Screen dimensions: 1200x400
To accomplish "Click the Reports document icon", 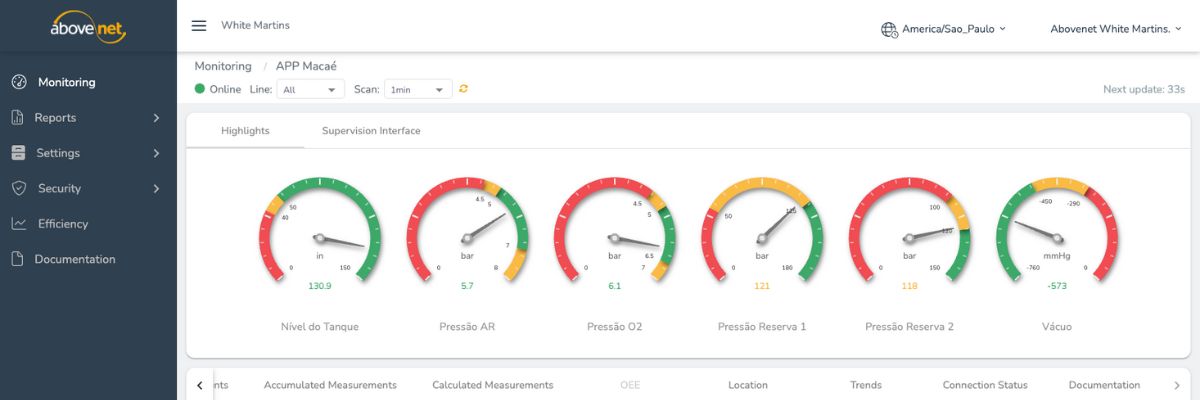I will click(x=17, y=117).
